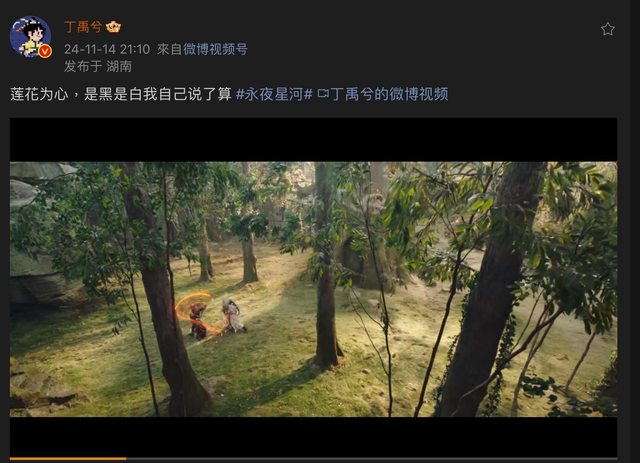Click the page's right-side vertical scrollbar
The height and width of the screenshot is (463, 640).
[x=634, y=232]
